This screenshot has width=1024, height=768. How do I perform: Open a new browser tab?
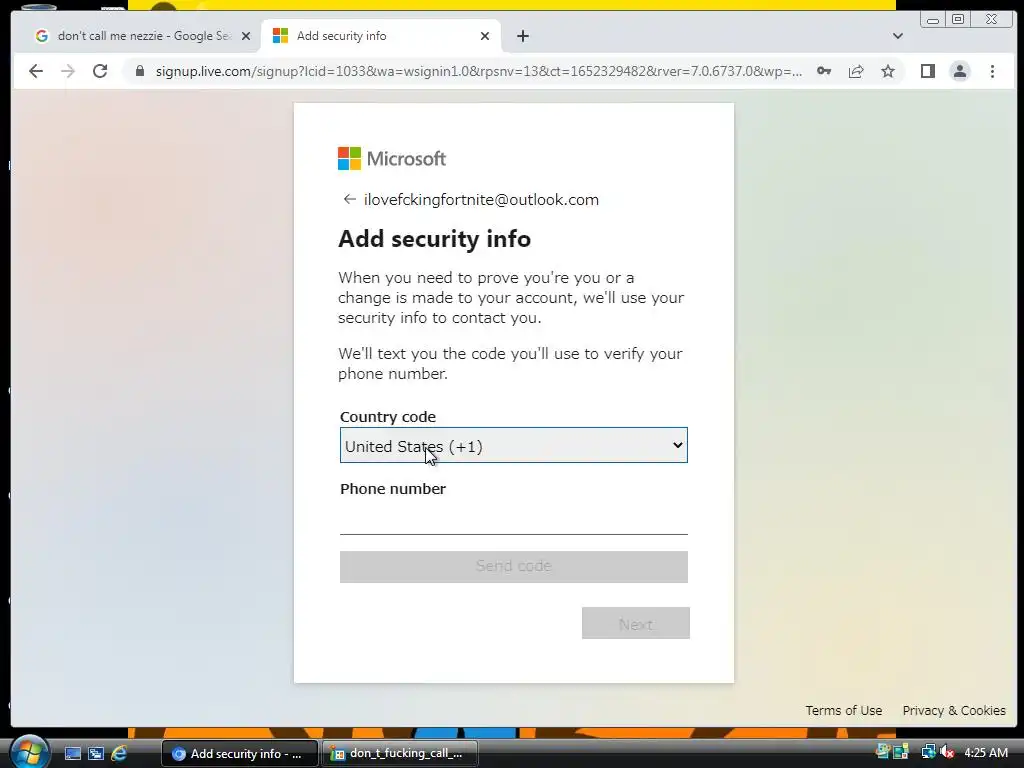coord(522,36)
